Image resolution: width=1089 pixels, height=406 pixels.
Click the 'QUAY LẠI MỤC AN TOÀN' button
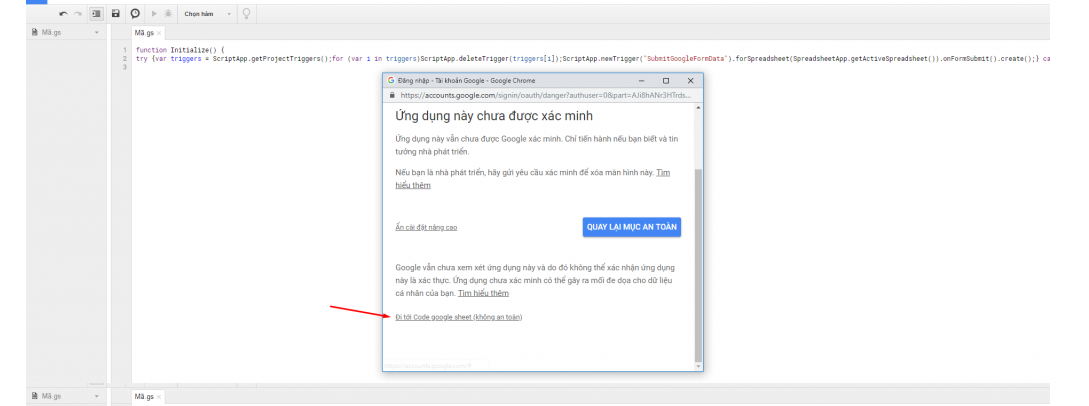(x=632, y=227)
